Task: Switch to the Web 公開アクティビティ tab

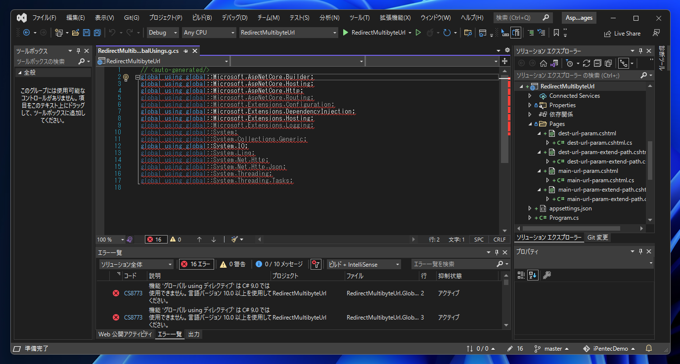Action: click(x=125, y=334)
